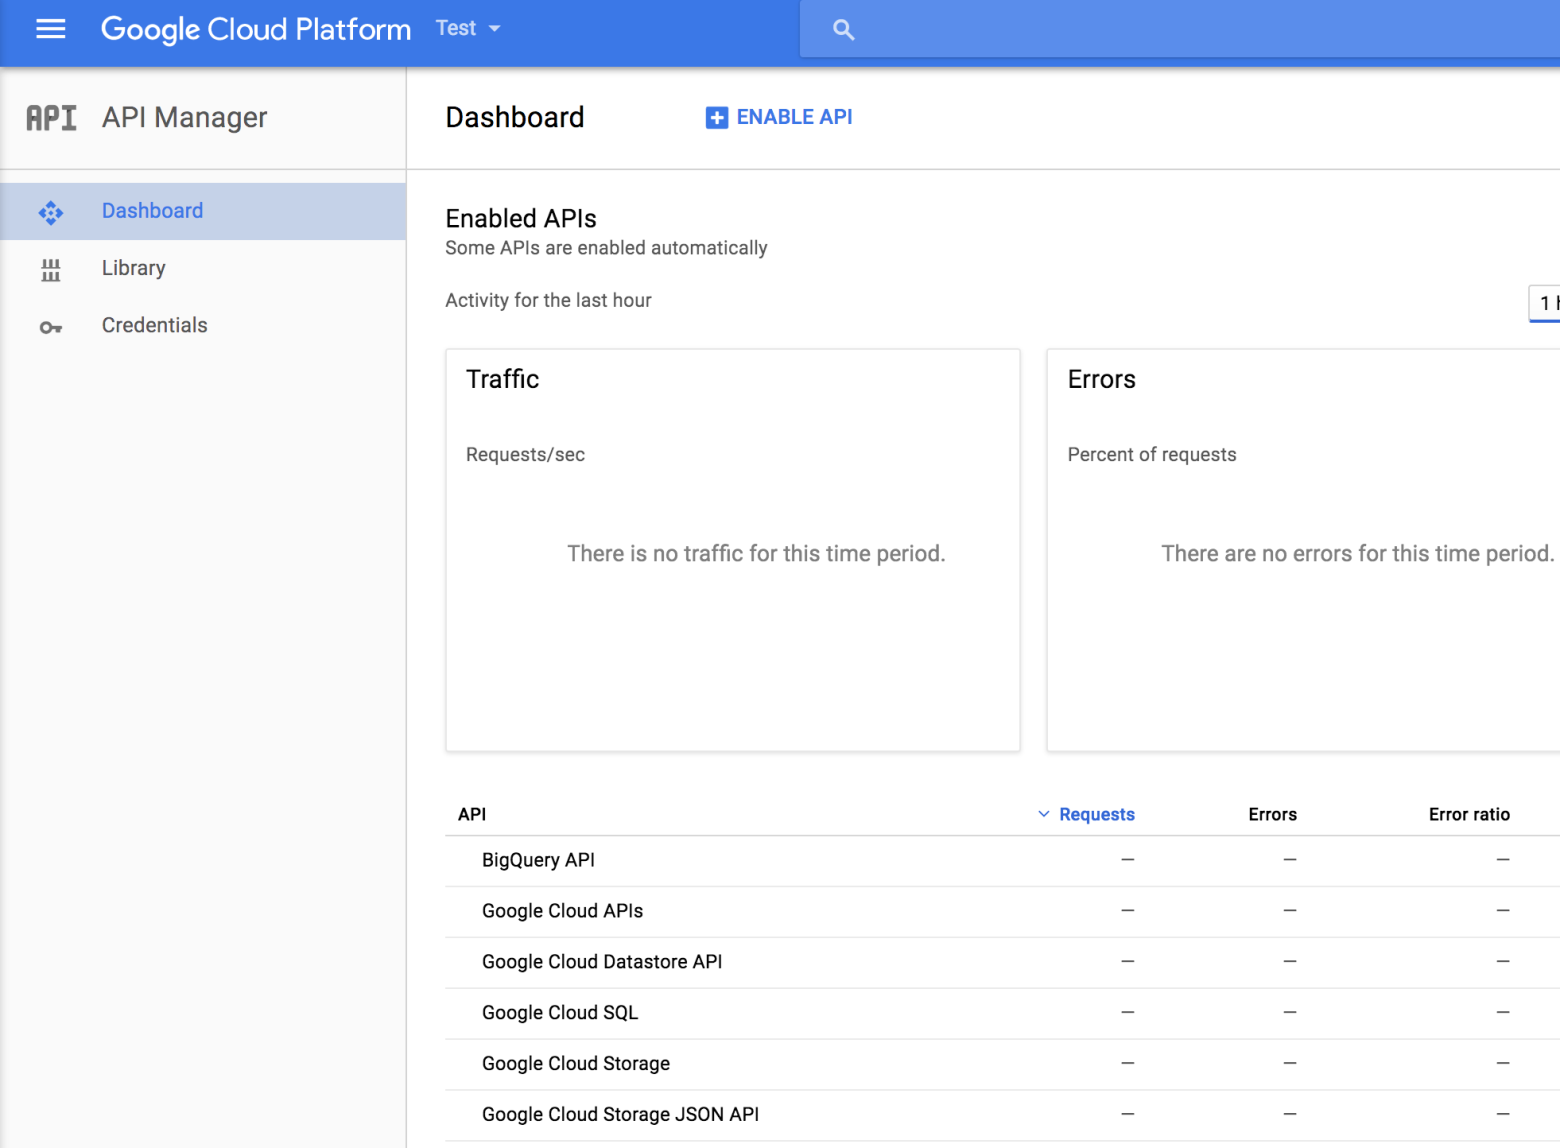Click the API column header
1560x1148 pixels.
click(472, 814)
